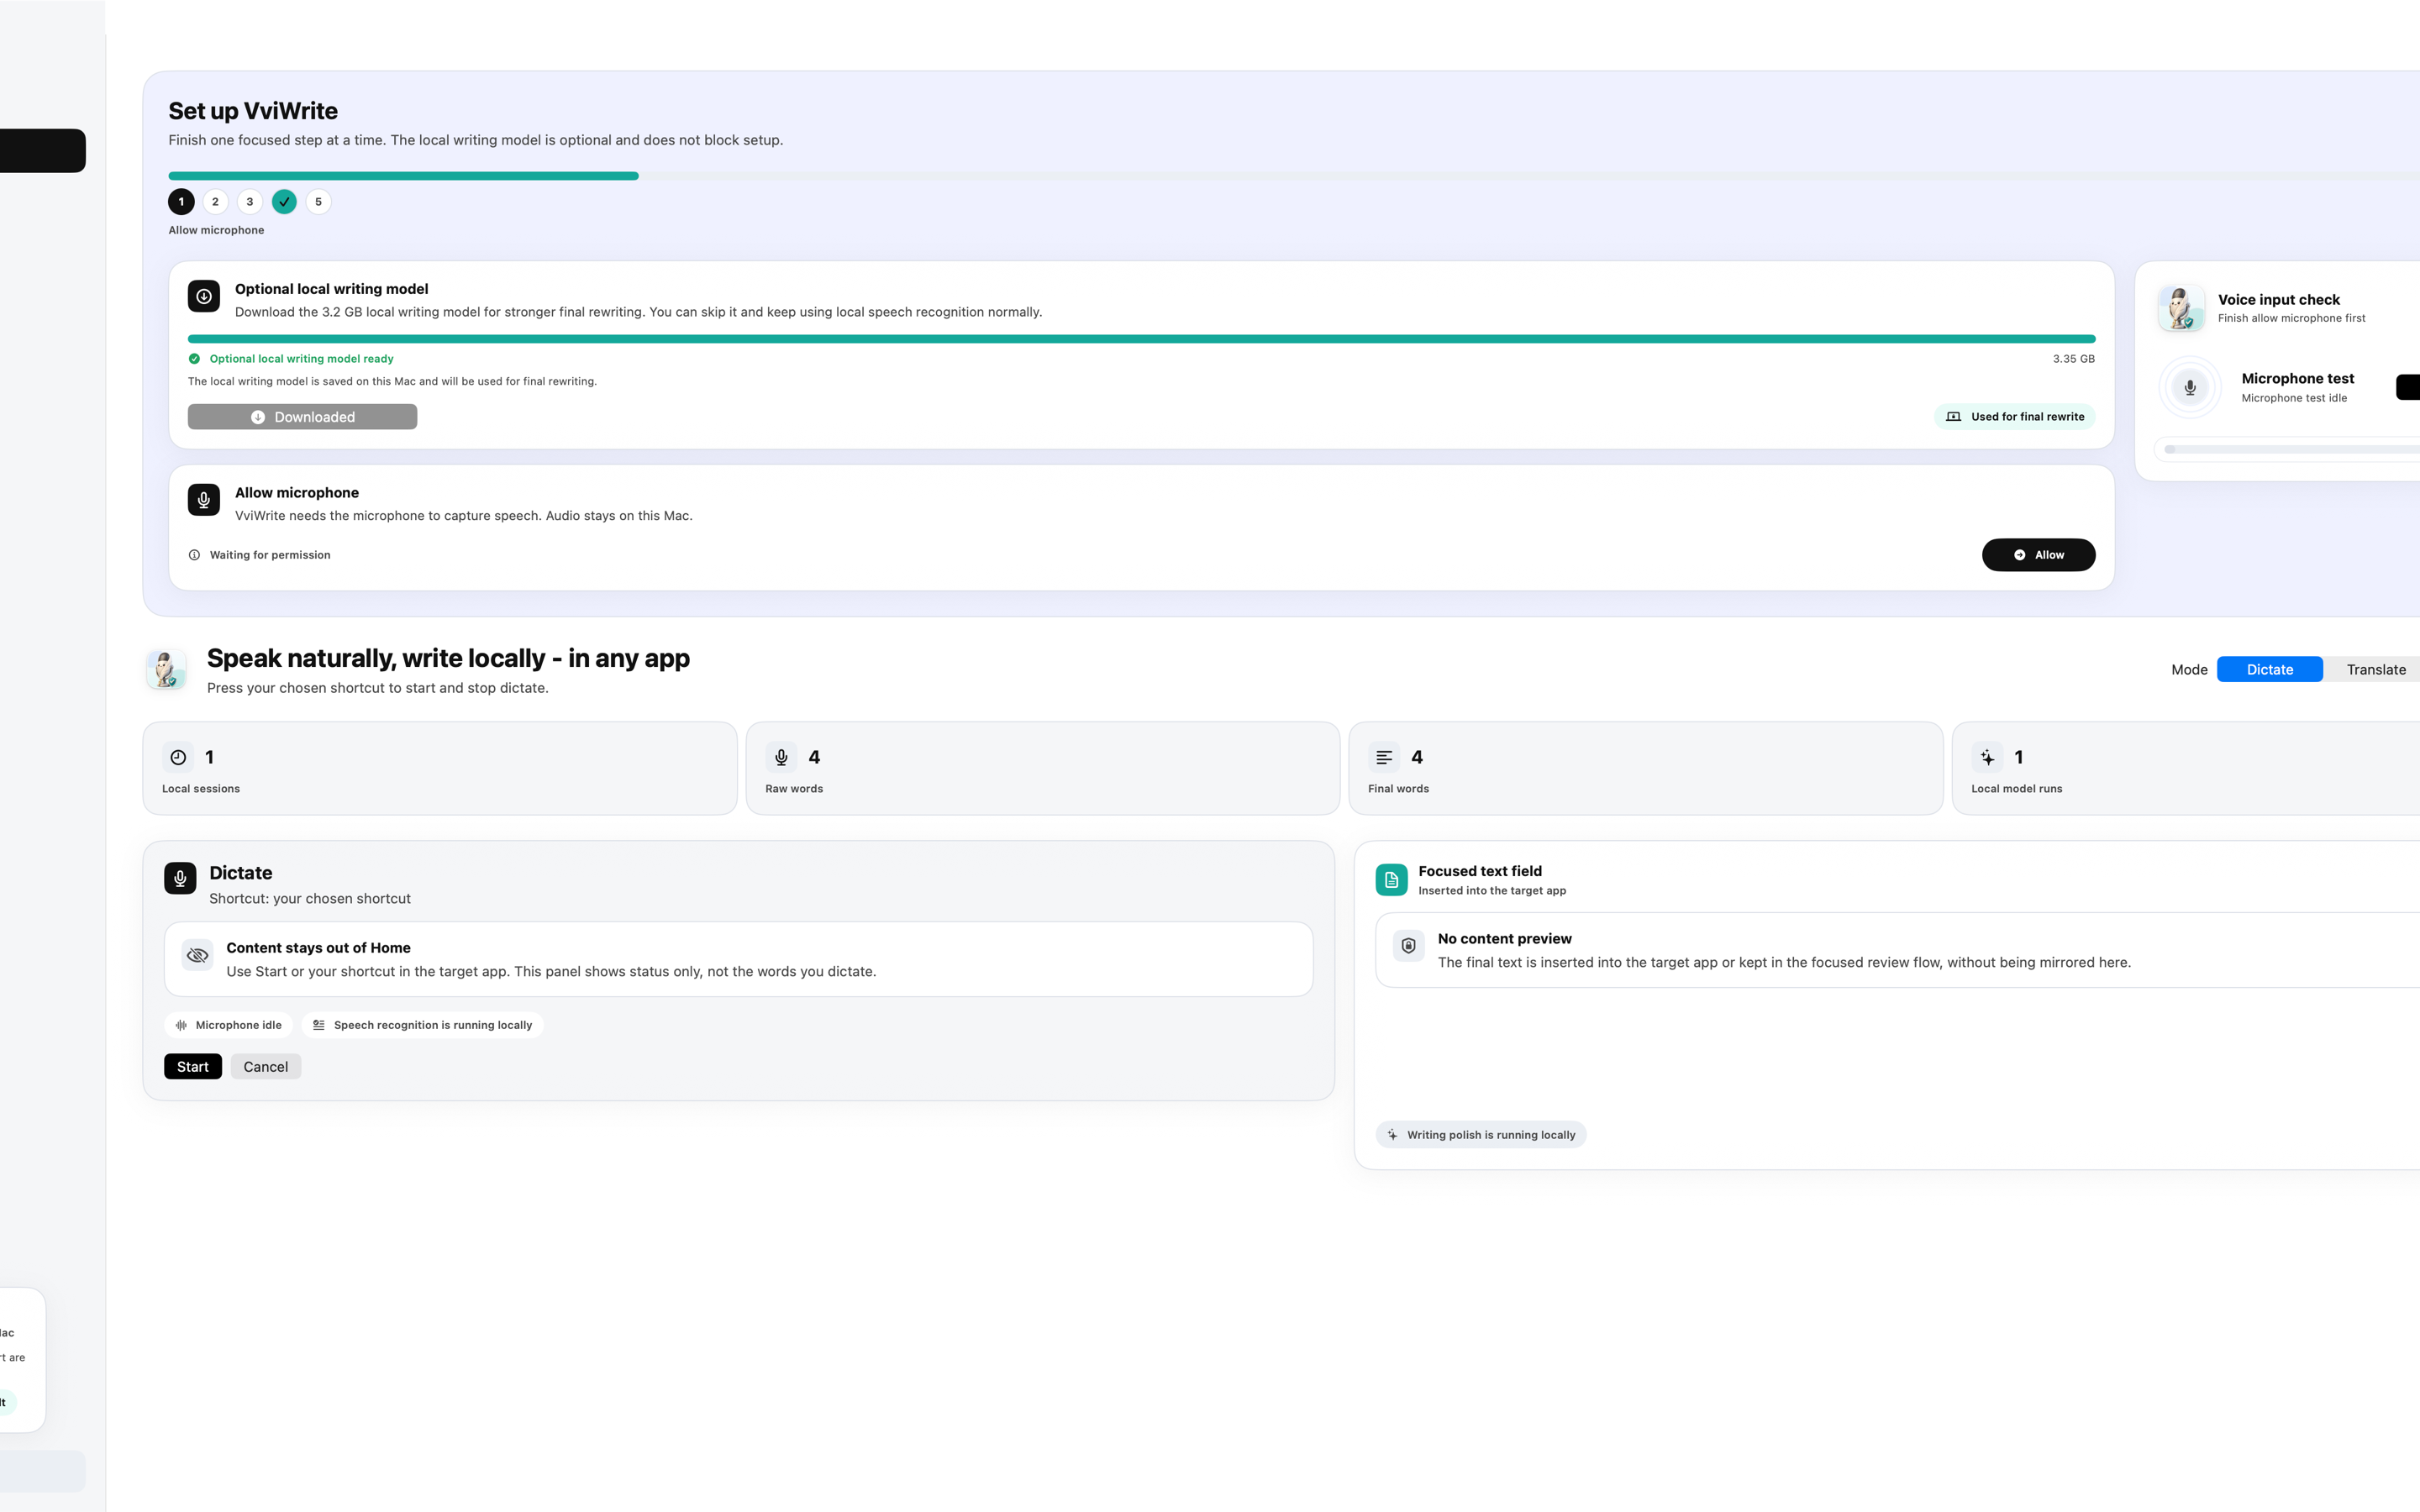Click the text lines icon in Final words card
The image size is (2420, 1512).
coord(1384,758)
